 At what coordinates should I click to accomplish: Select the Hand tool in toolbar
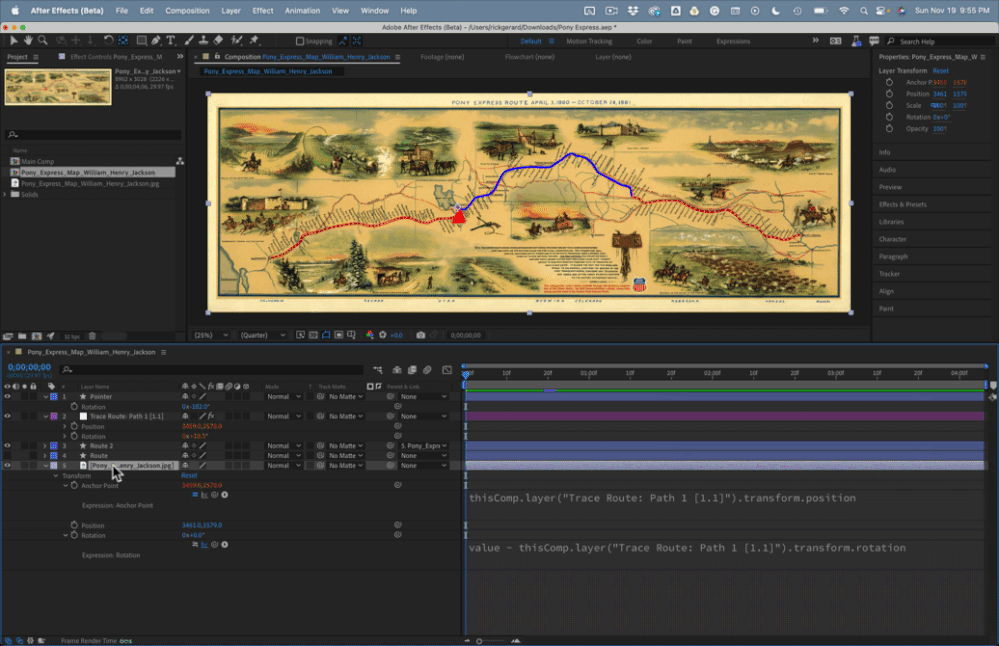click(28, 41)
